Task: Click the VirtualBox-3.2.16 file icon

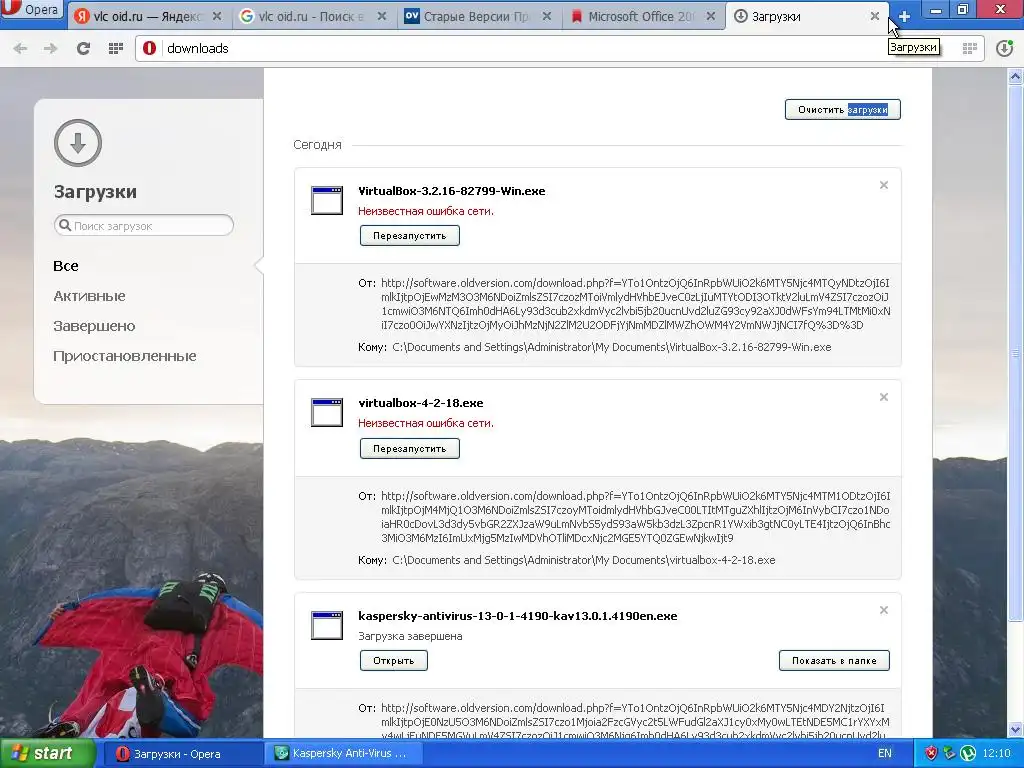Action: pos(327,200)
